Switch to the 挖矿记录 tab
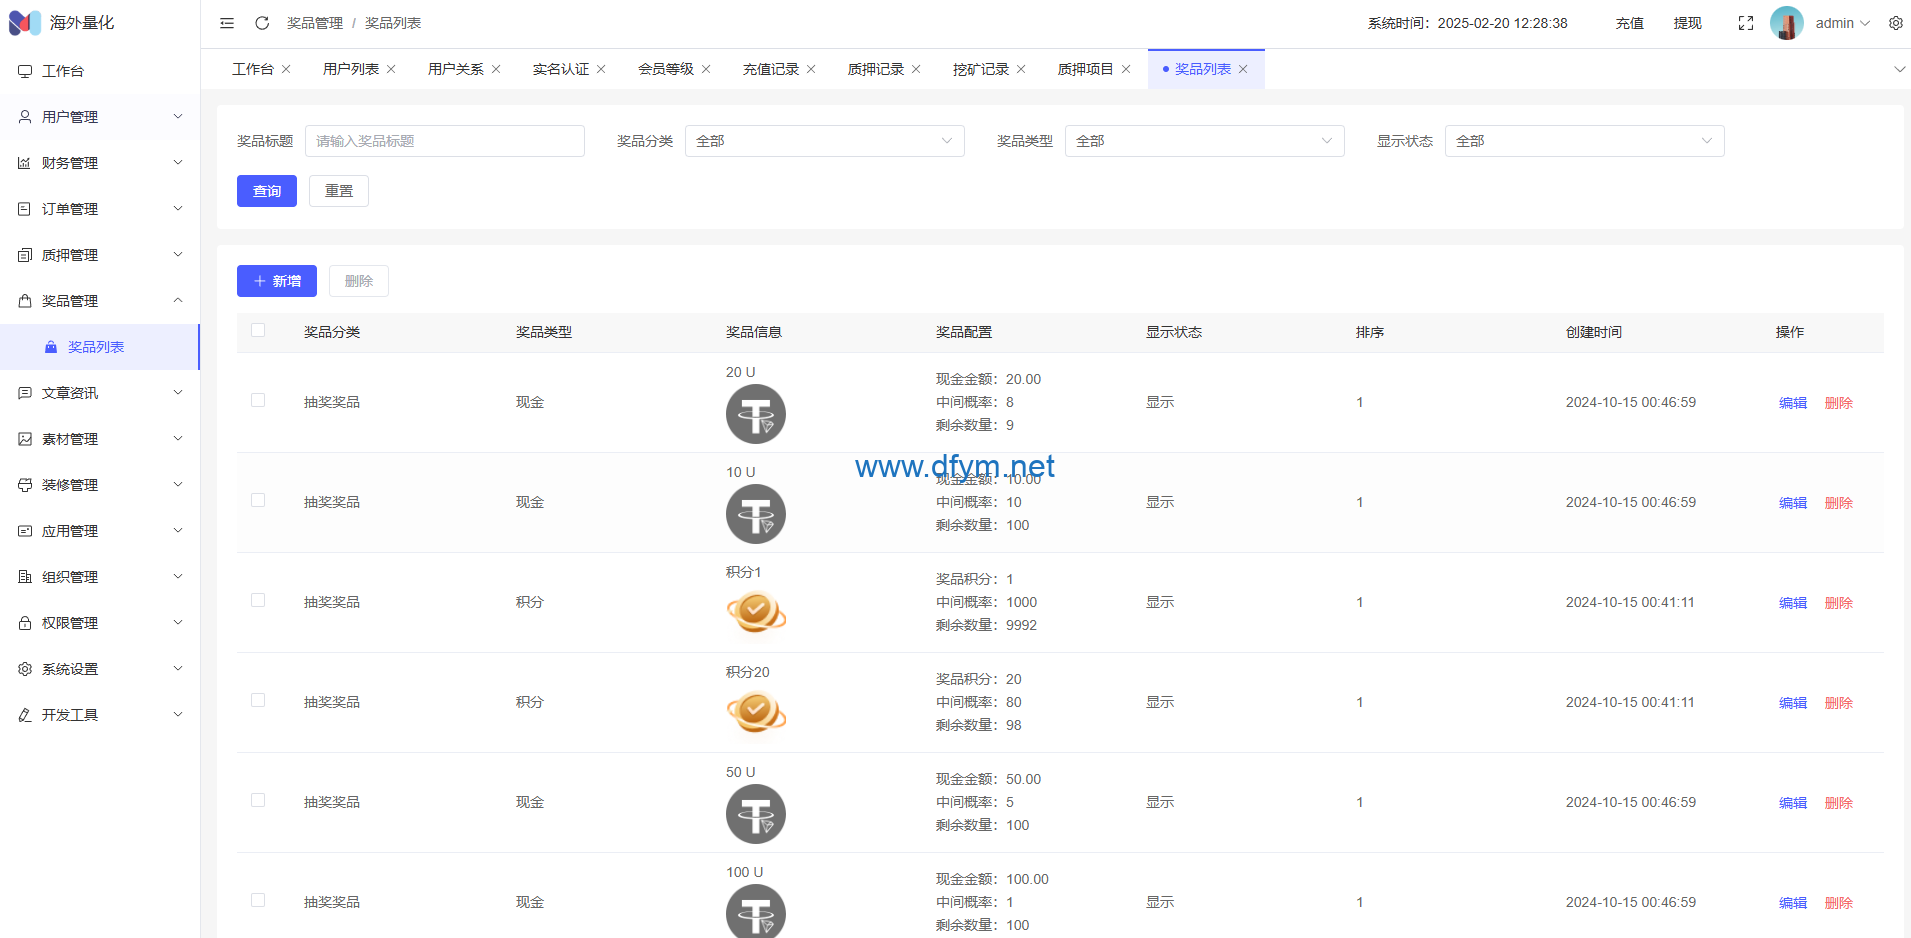The width and height of the screenshot is (1911, 938). tap(981, 69)
